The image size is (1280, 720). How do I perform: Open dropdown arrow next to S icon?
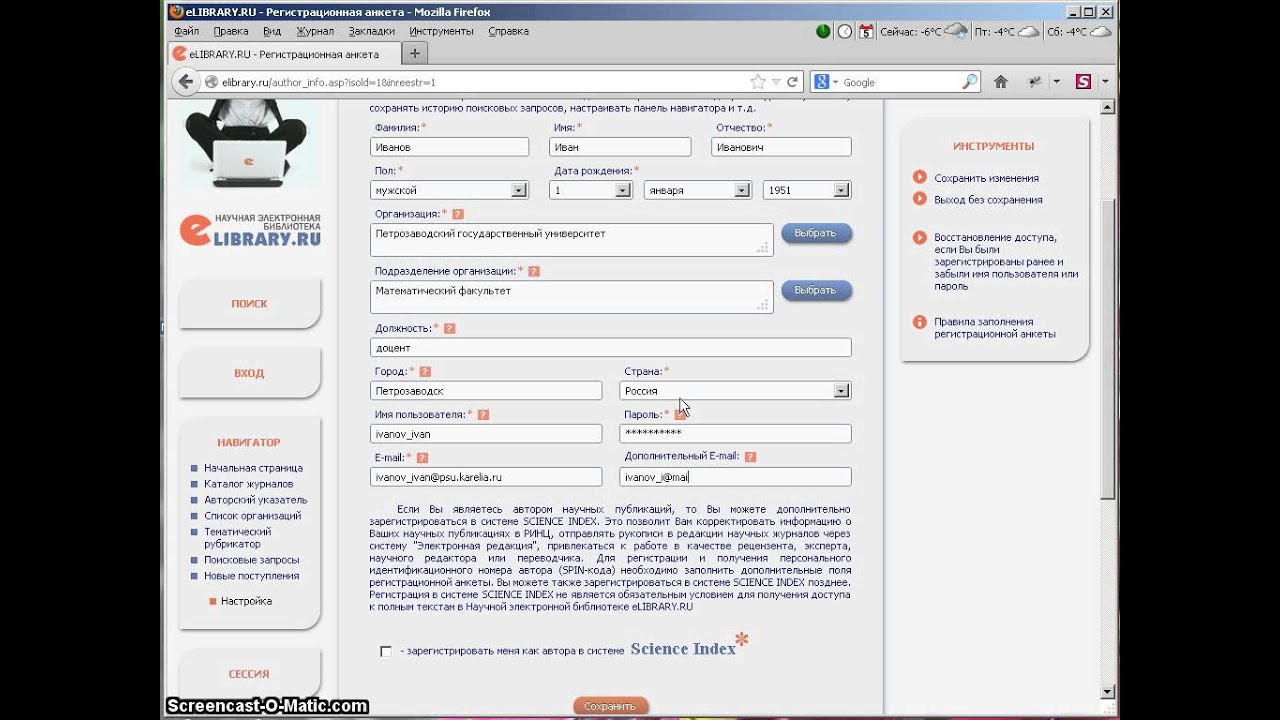point(1104,82)
